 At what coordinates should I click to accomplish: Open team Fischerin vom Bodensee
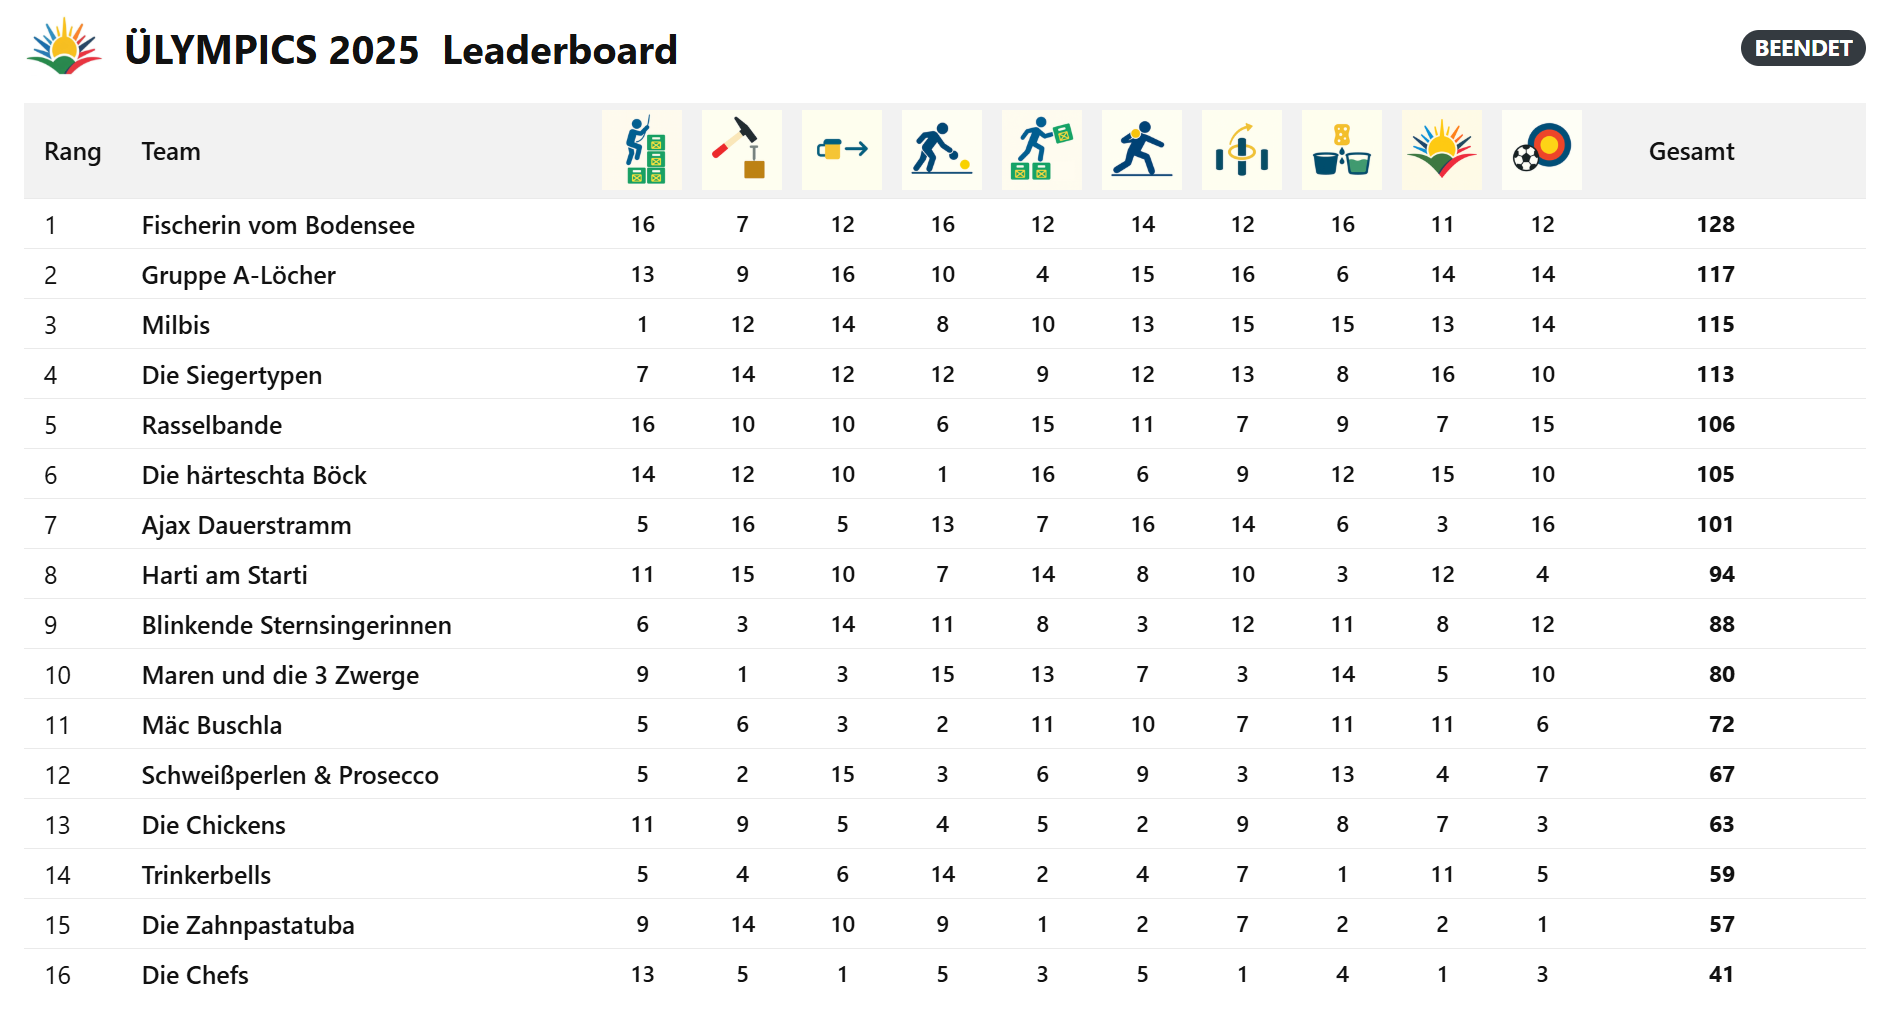[278, 225]
